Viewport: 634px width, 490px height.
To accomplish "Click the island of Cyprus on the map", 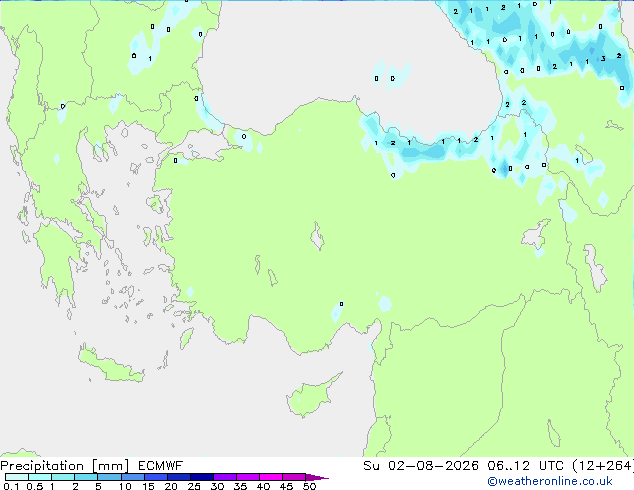I will pos(311,395).
